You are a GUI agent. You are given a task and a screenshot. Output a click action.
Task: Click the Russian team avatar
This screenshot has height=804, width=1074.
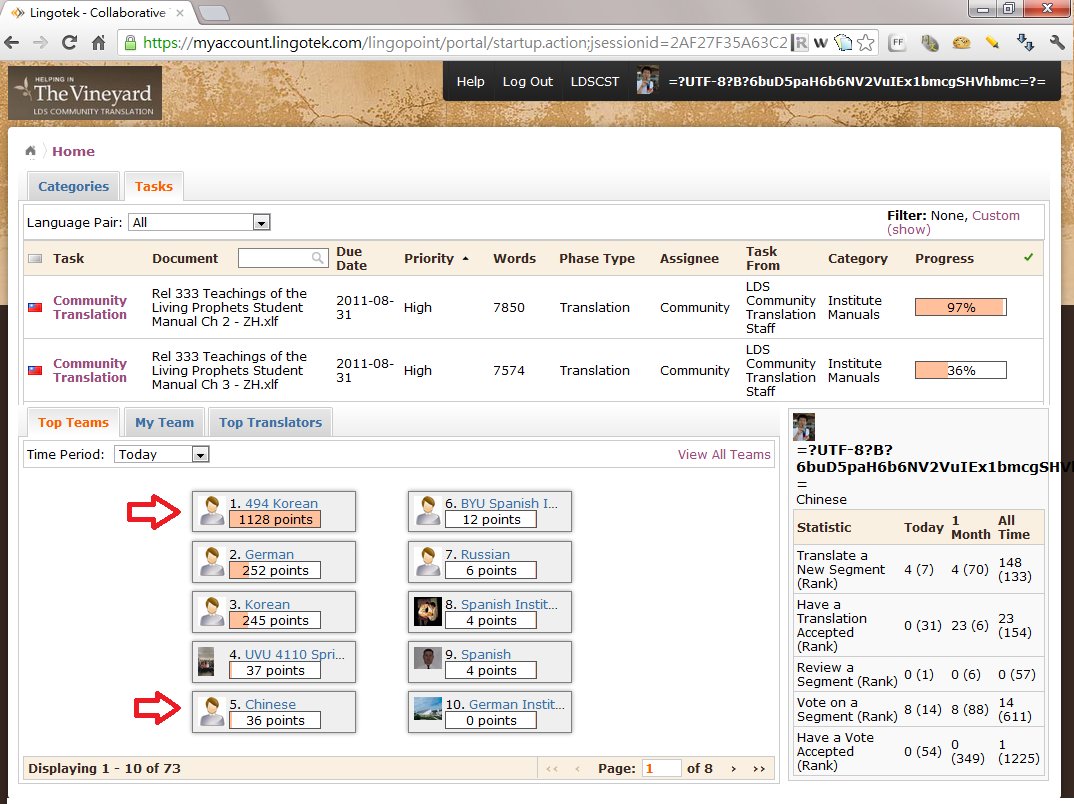tap(427, 562)
